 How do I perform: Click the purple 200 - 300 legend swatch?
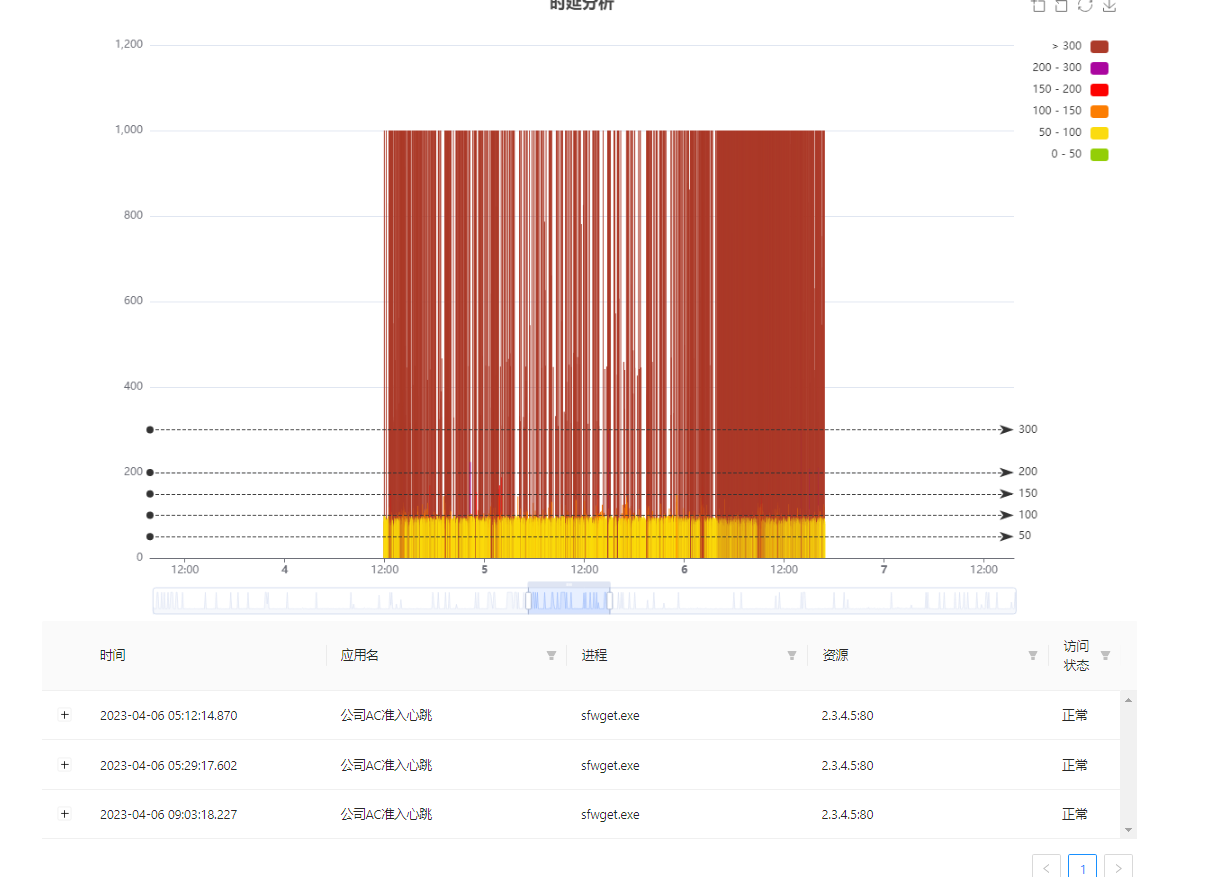point(1099,69)
